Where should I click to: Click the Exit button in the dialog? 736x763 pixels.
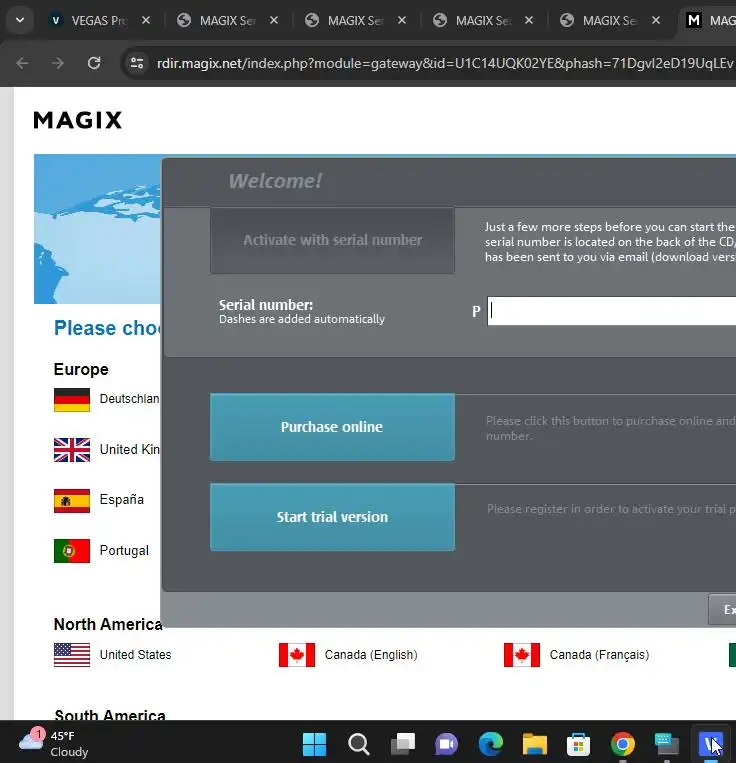723,609
